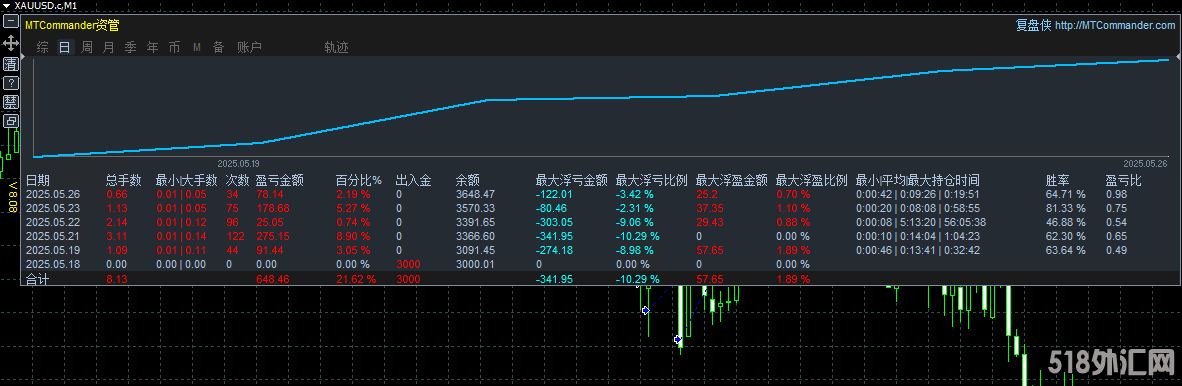
Task: Click the overlapping windows restore icon
Action: [x=11, y=121]
